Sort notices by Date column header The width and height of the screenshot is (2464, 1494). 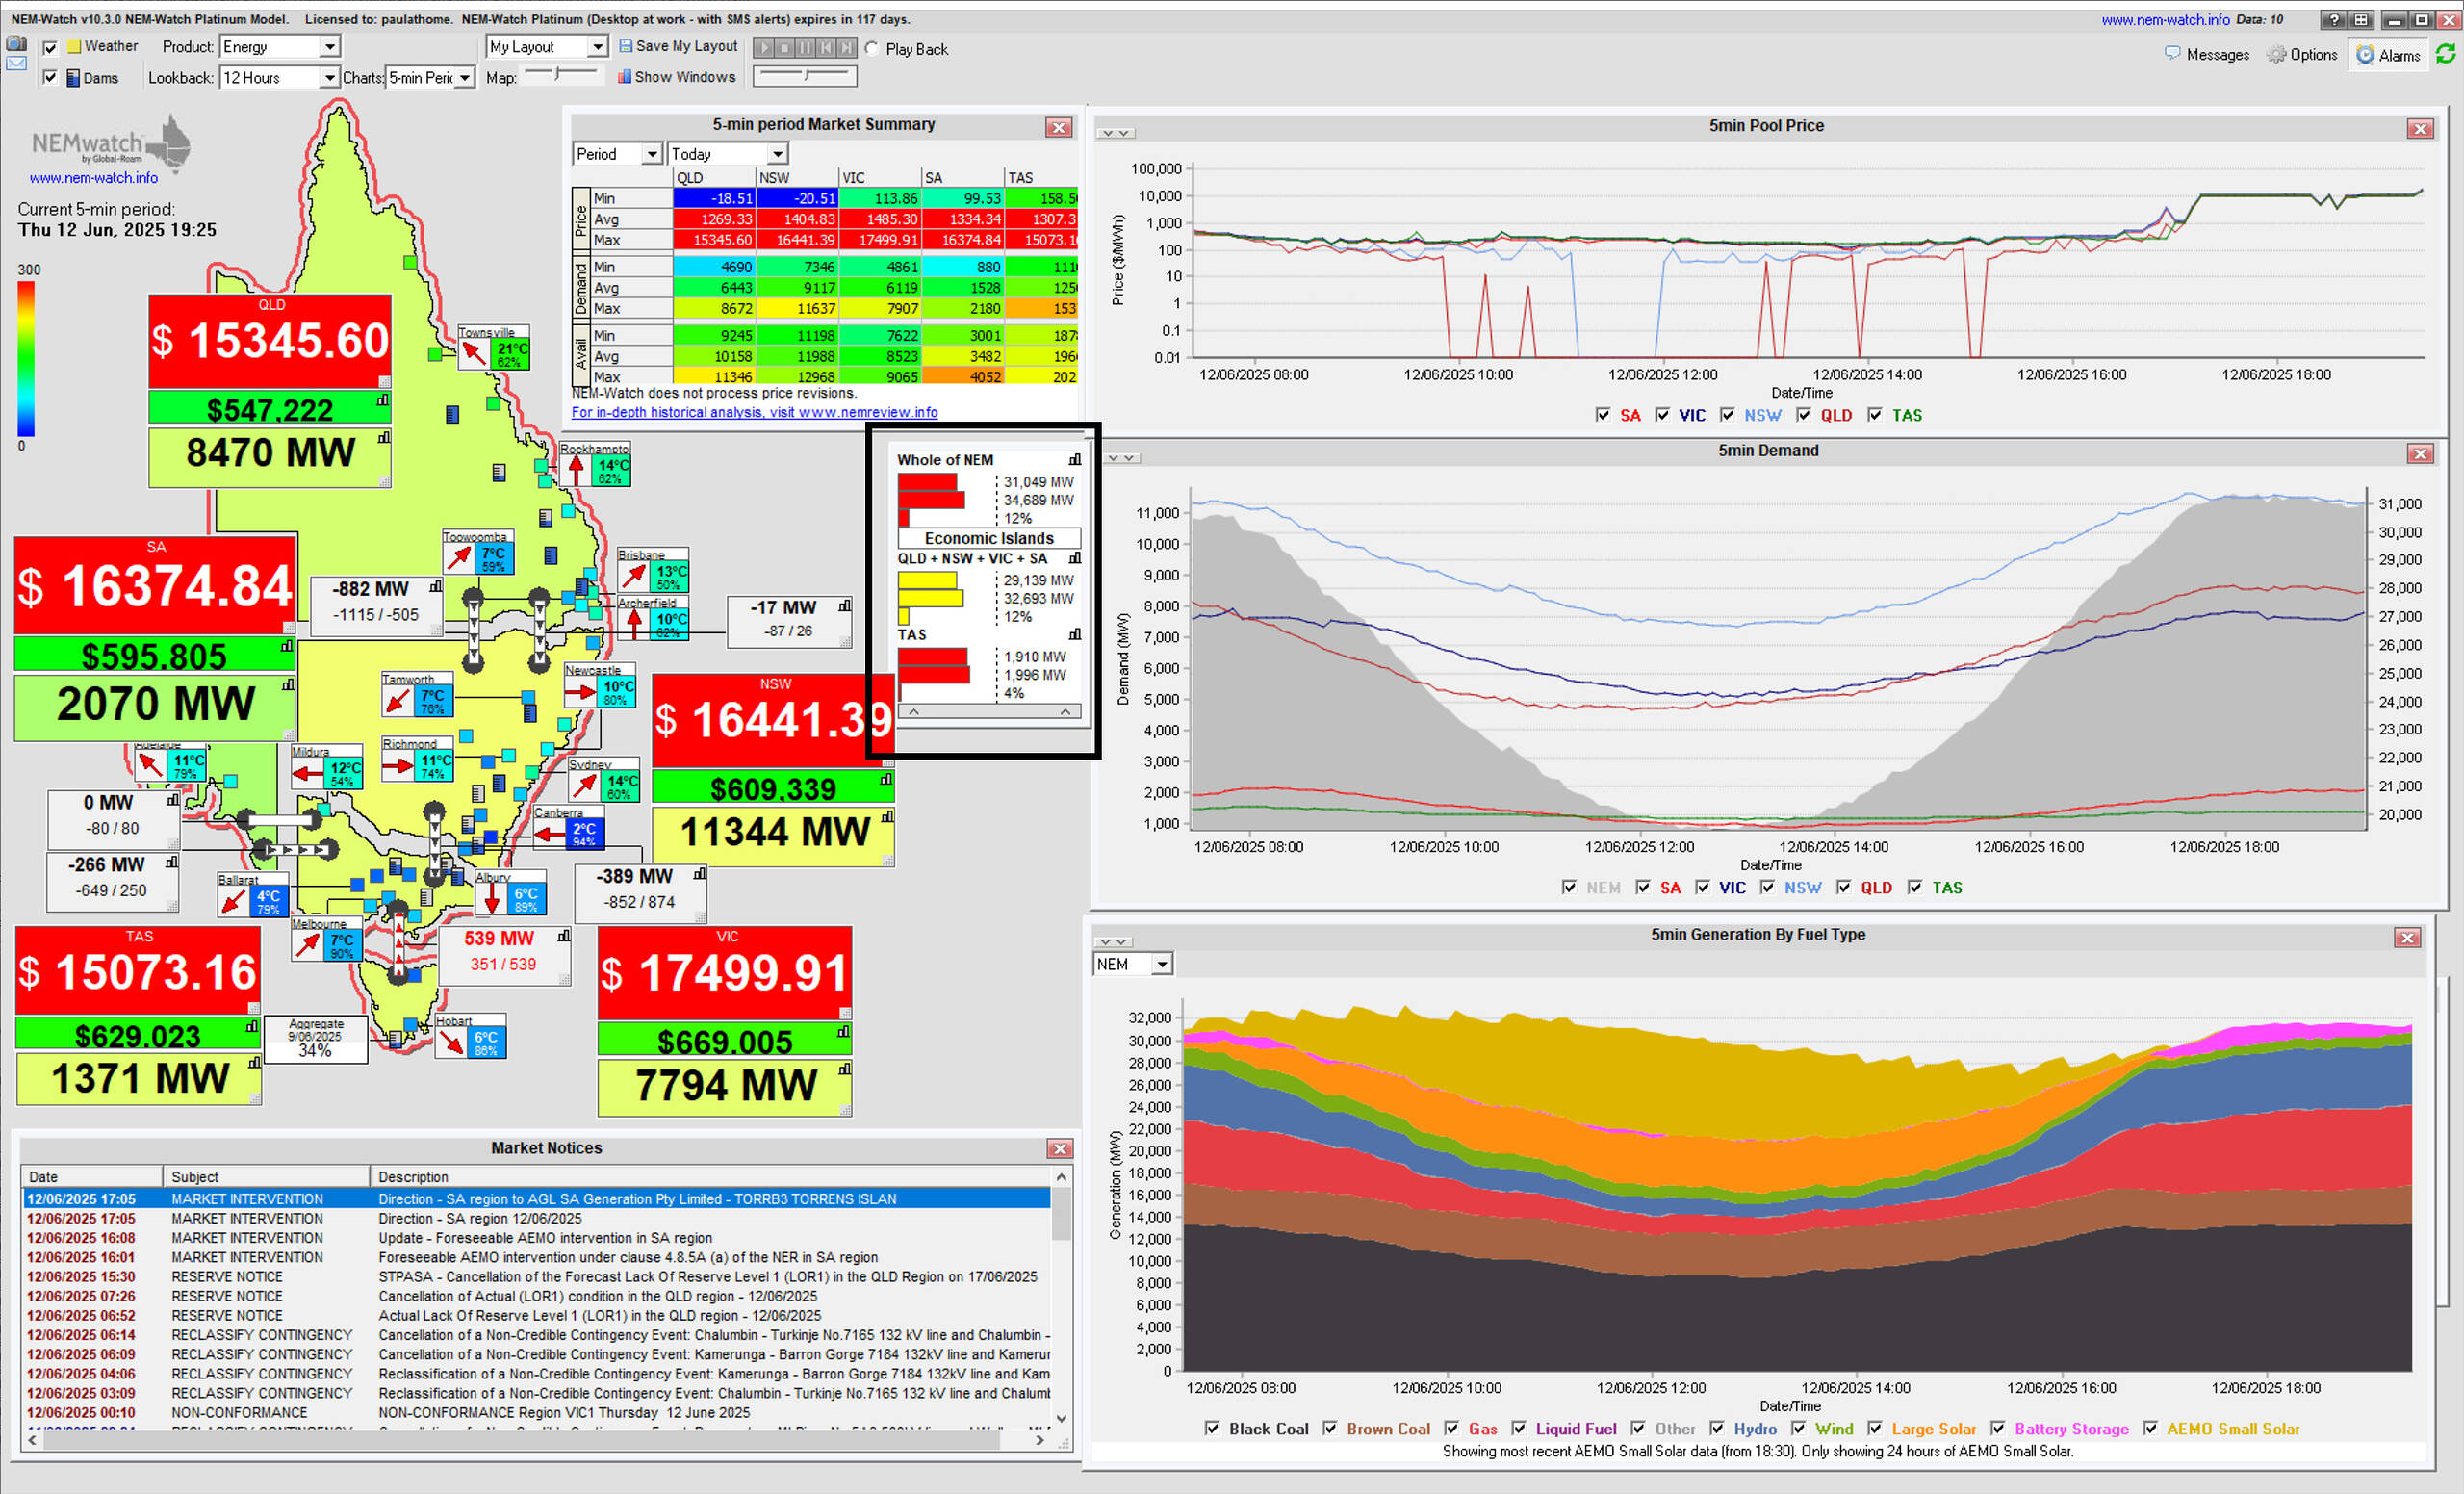pos(92,1177)
